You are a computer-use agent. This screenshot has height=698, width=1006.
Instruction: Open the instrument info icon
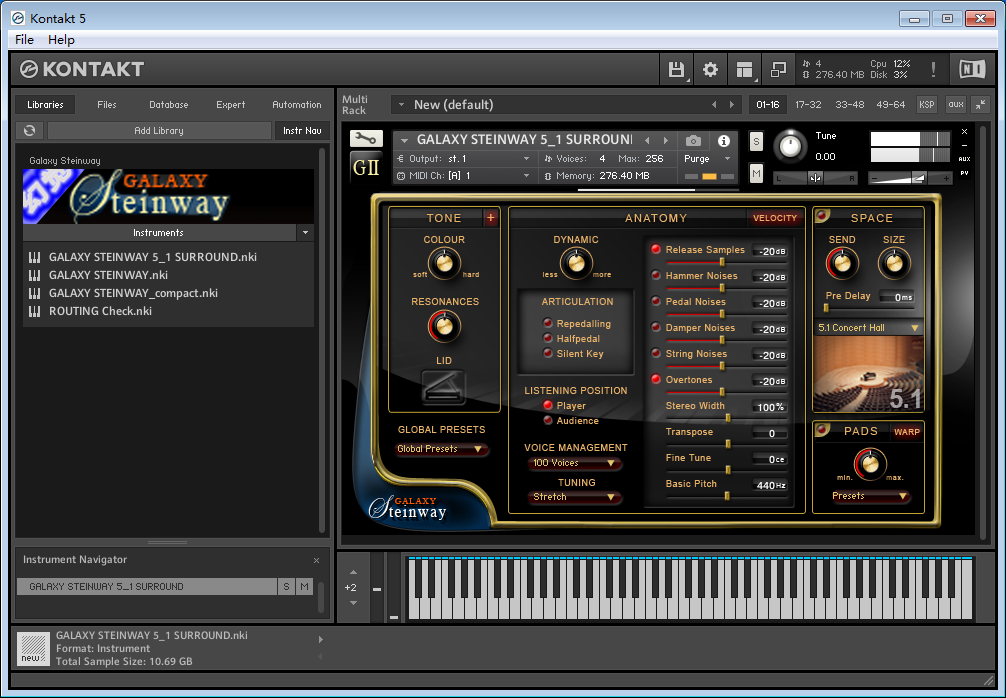click(724, 141)
